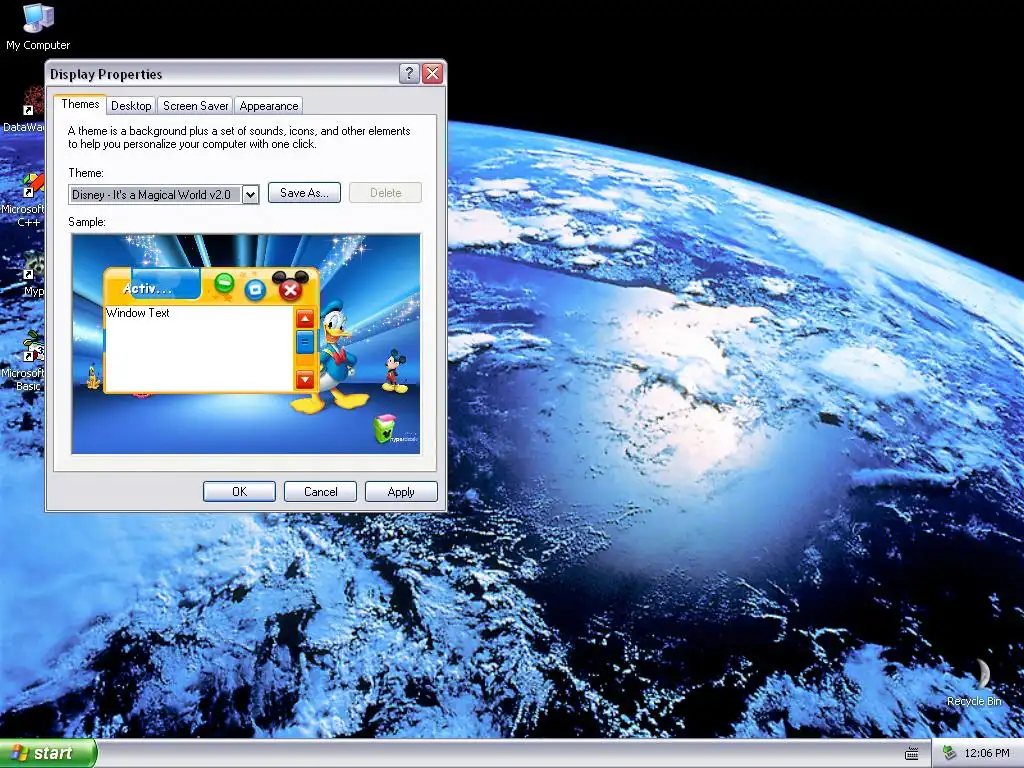
Task: Click the Cancel button
Action: tap(320, 492)
